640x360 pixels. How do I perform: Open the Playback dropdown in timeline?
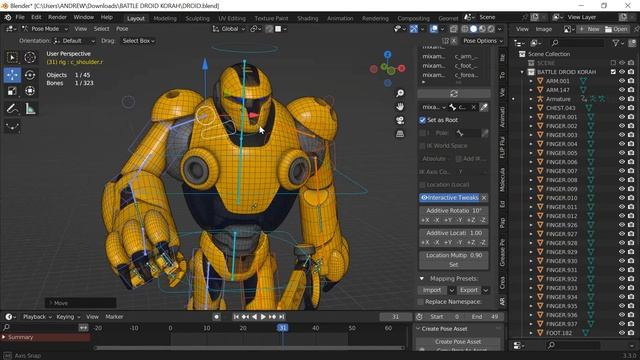(x=37, y=317)
